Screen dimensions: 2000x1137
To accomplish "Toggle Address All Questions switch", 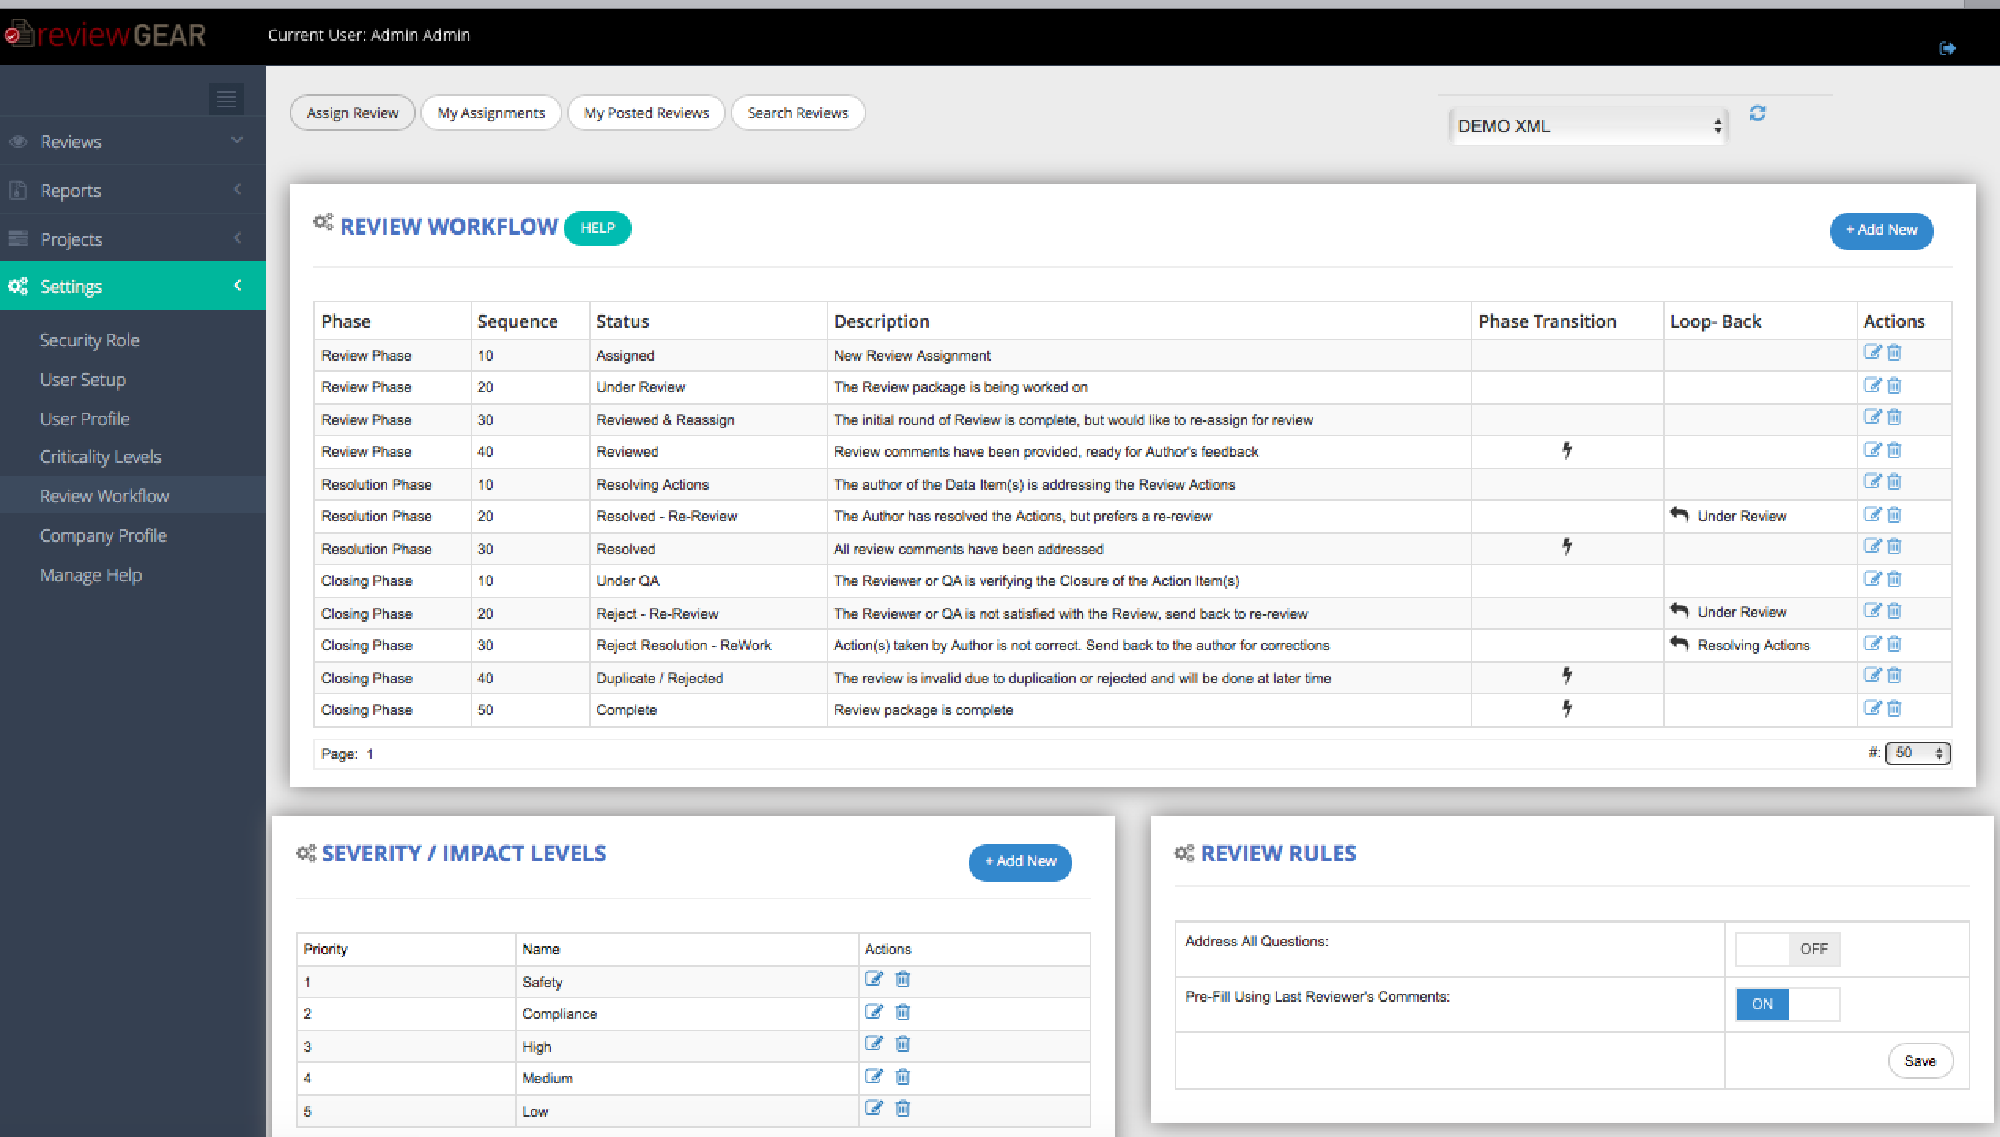I will [x=1787, y=949].
